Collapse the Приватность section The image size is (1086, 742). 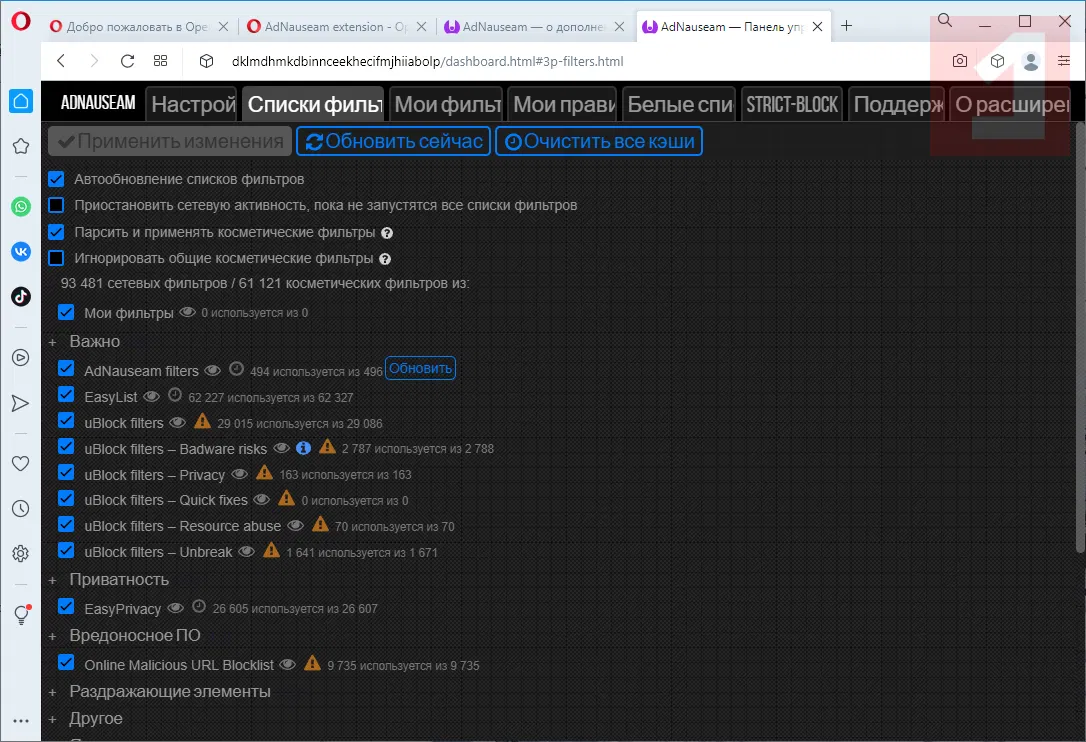click(x=118, y=579)
